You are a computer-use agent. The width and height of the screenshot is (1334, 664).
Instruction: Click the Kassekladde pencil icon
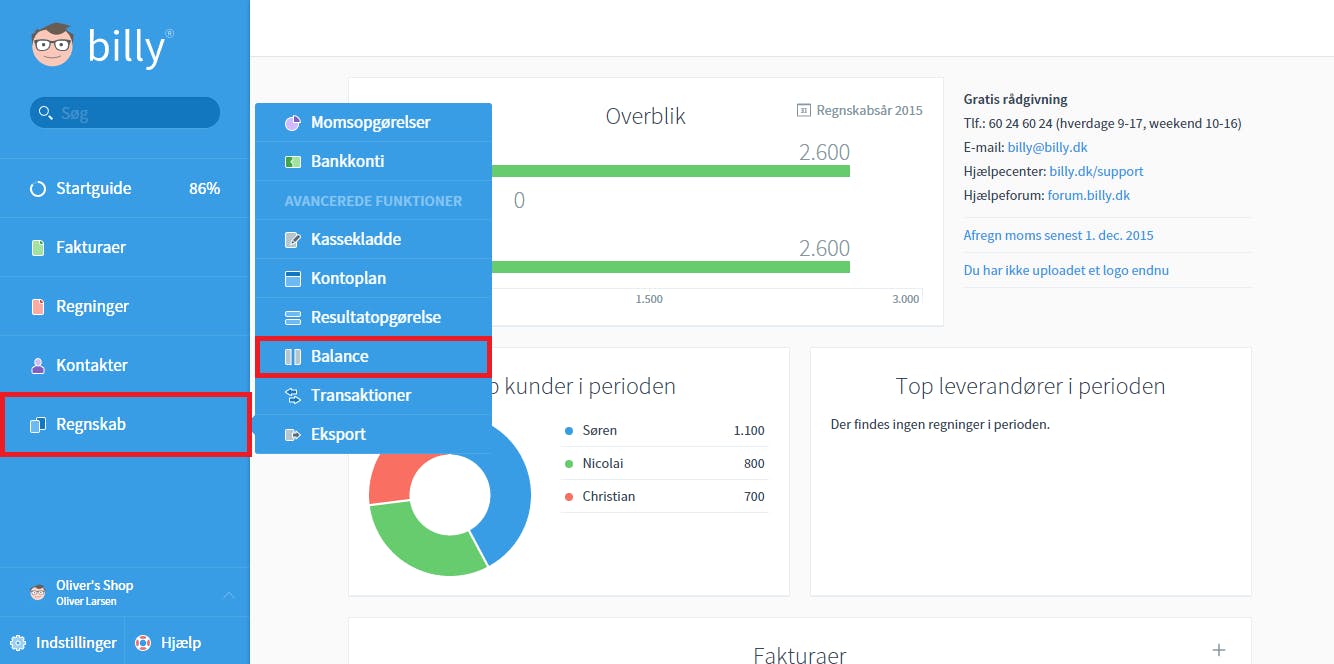click(293, 240)
